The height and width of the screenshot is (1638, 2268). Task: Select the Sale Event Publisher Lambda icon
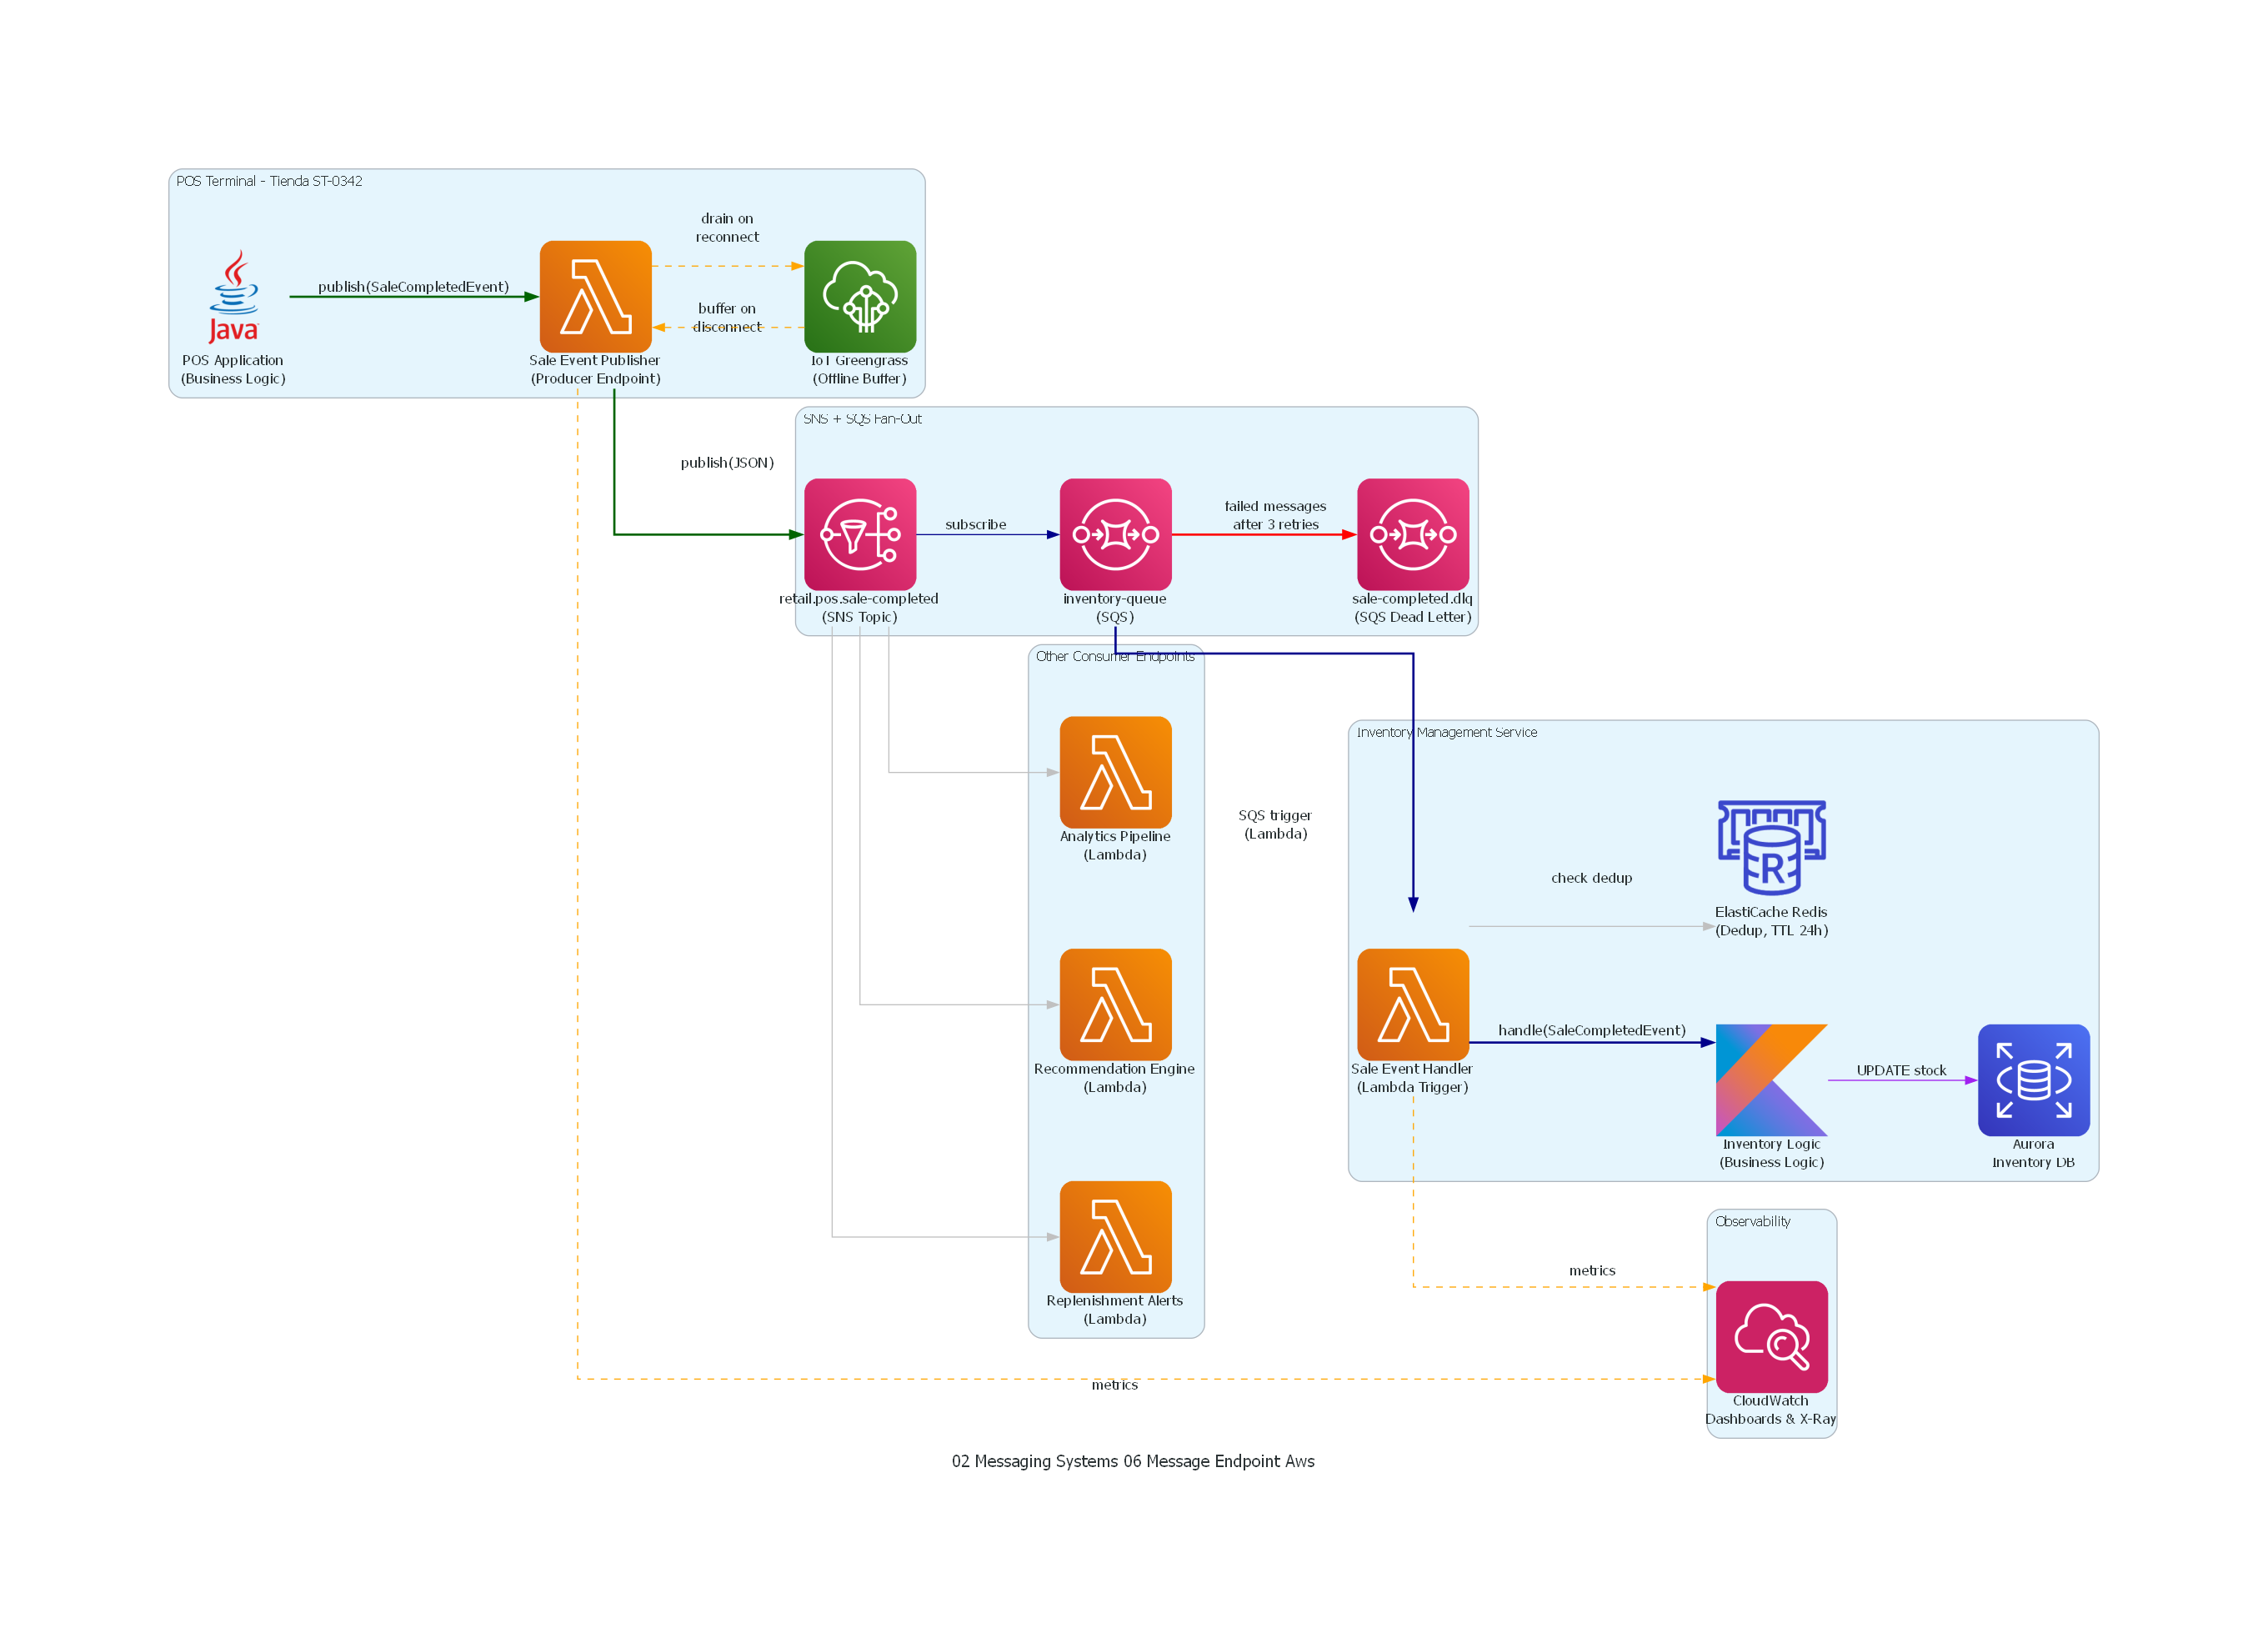(595, 296)
